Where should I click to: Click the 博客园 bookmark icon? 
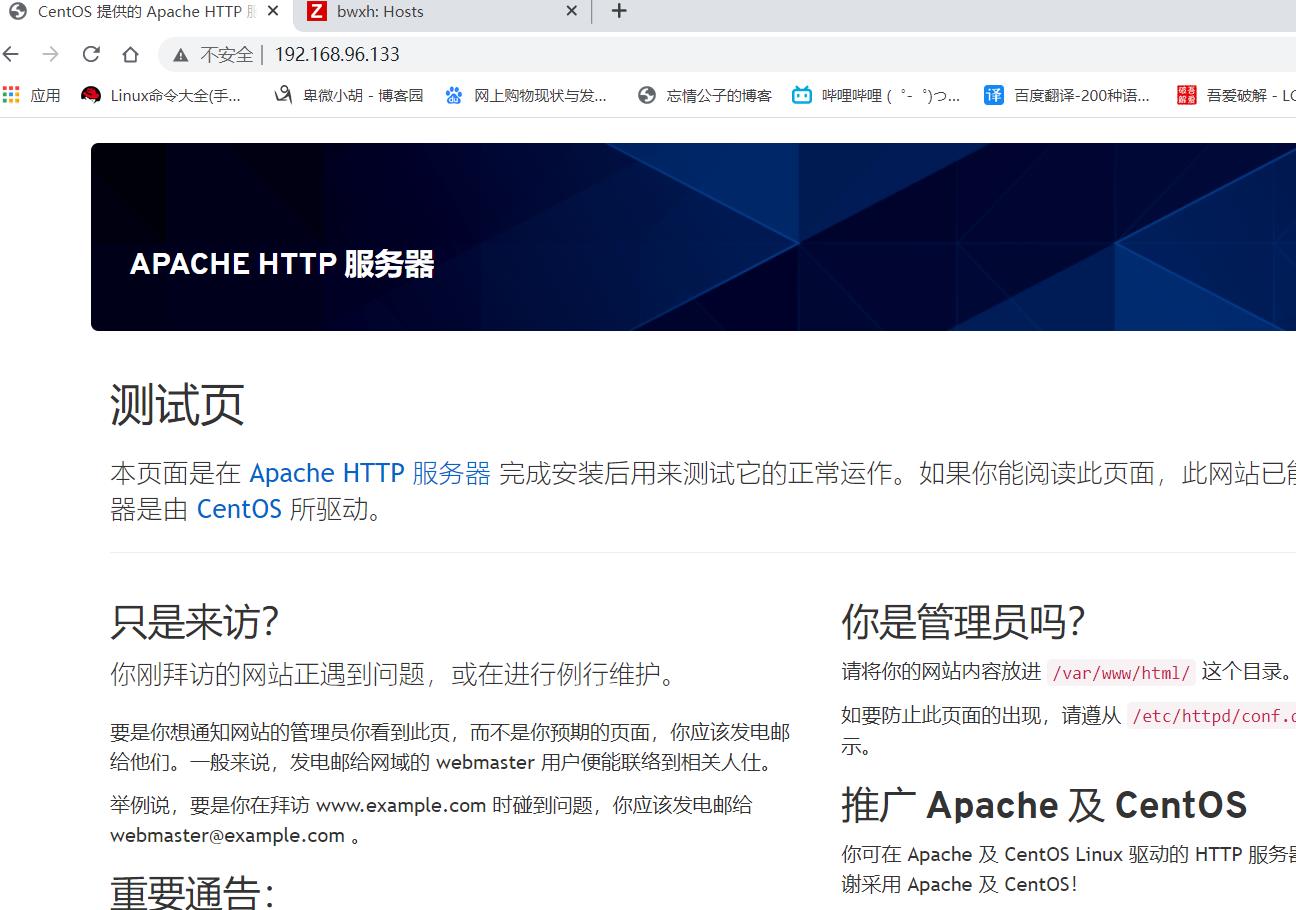click(x=284, y=95)
